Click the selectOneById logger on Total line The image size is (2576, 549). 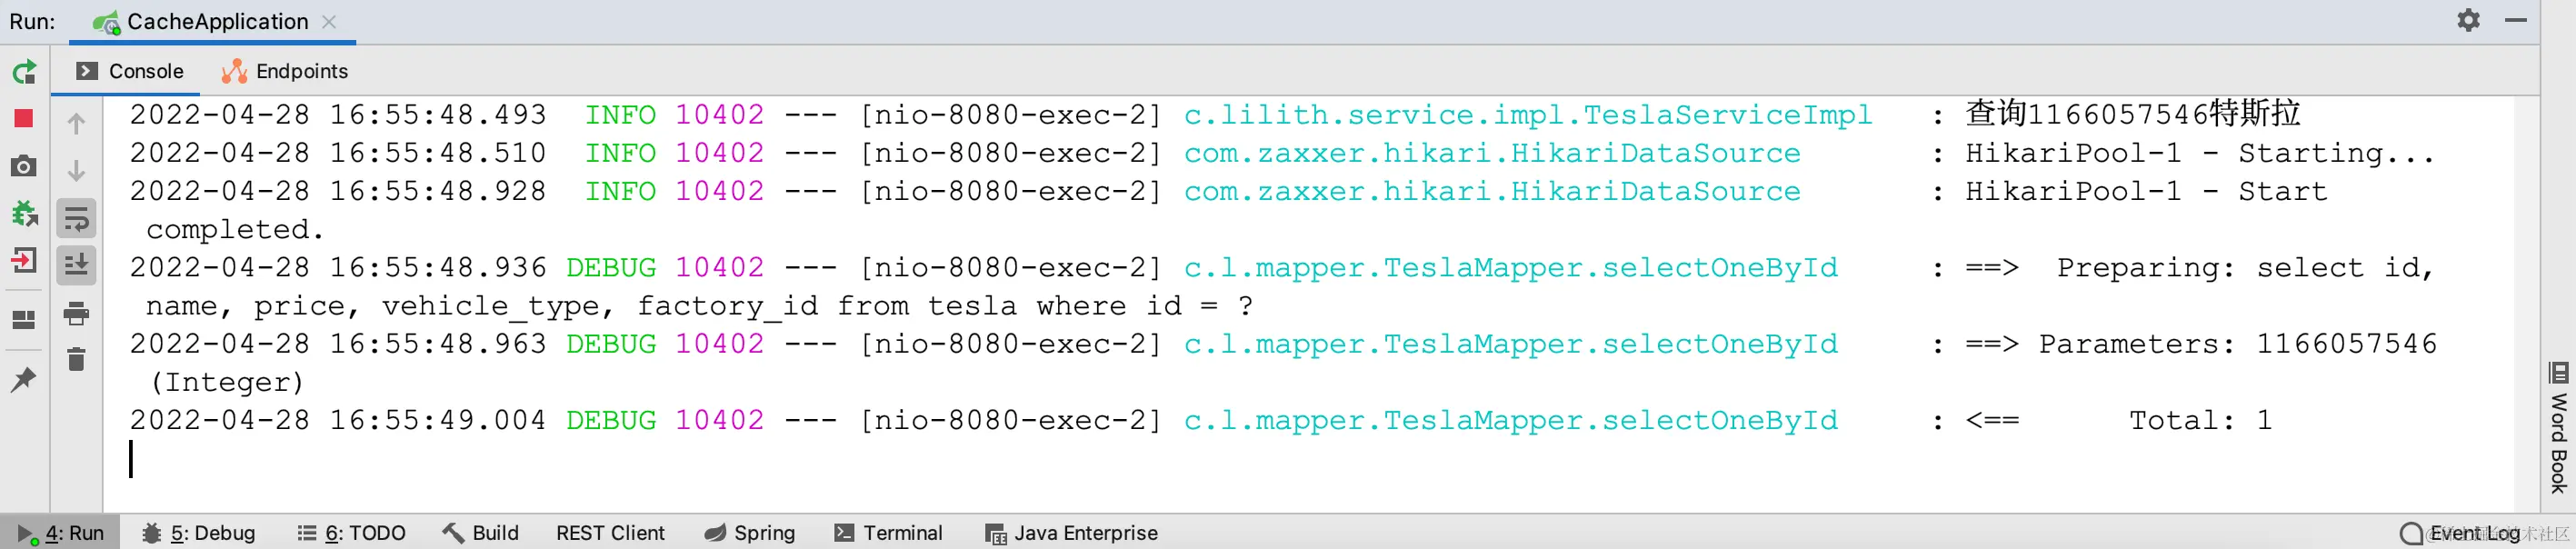click(1511, 420)
